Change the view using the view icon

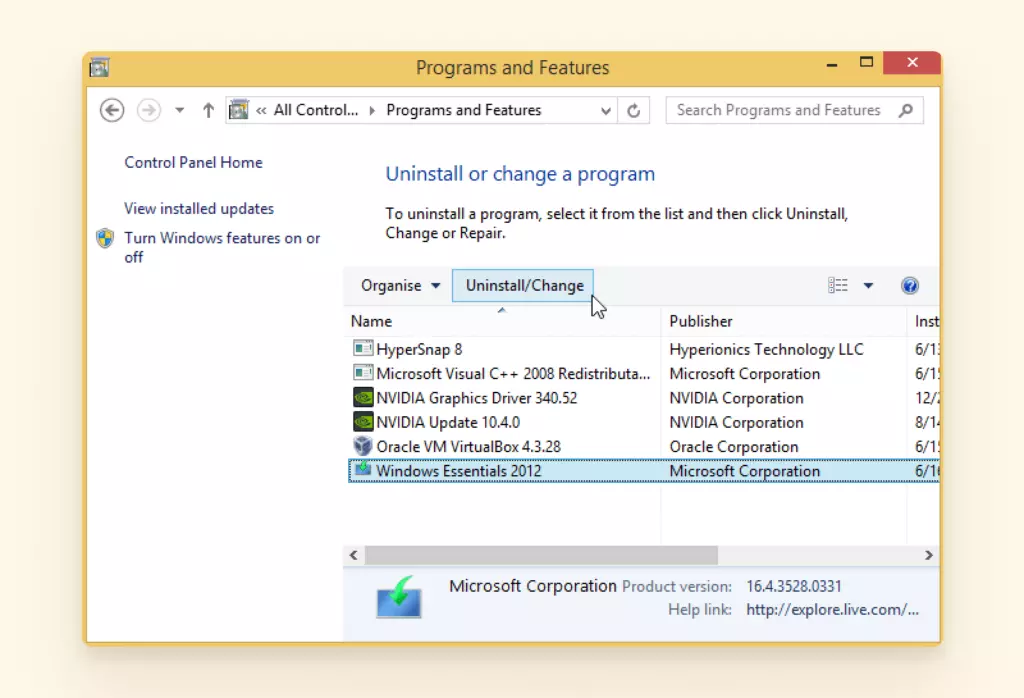[838, 285]
